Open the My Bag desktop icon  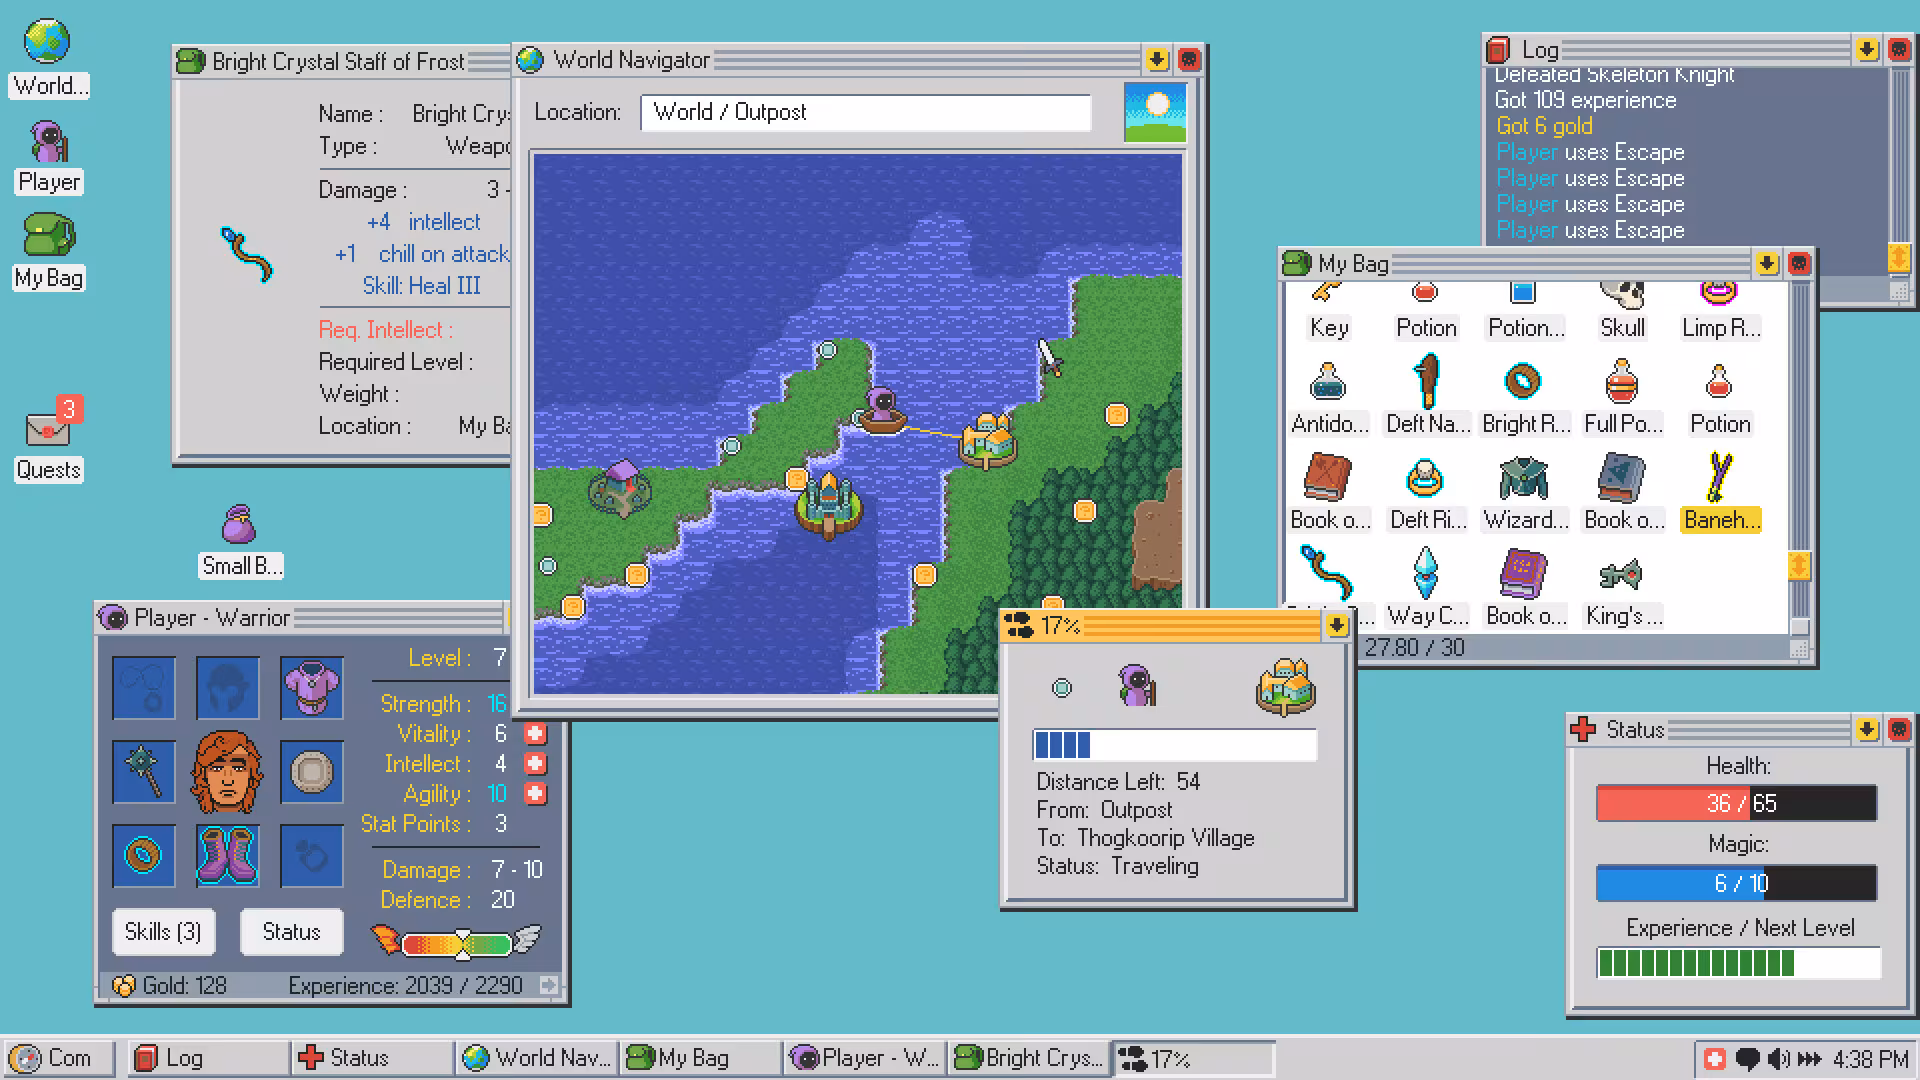coord(48,252)
